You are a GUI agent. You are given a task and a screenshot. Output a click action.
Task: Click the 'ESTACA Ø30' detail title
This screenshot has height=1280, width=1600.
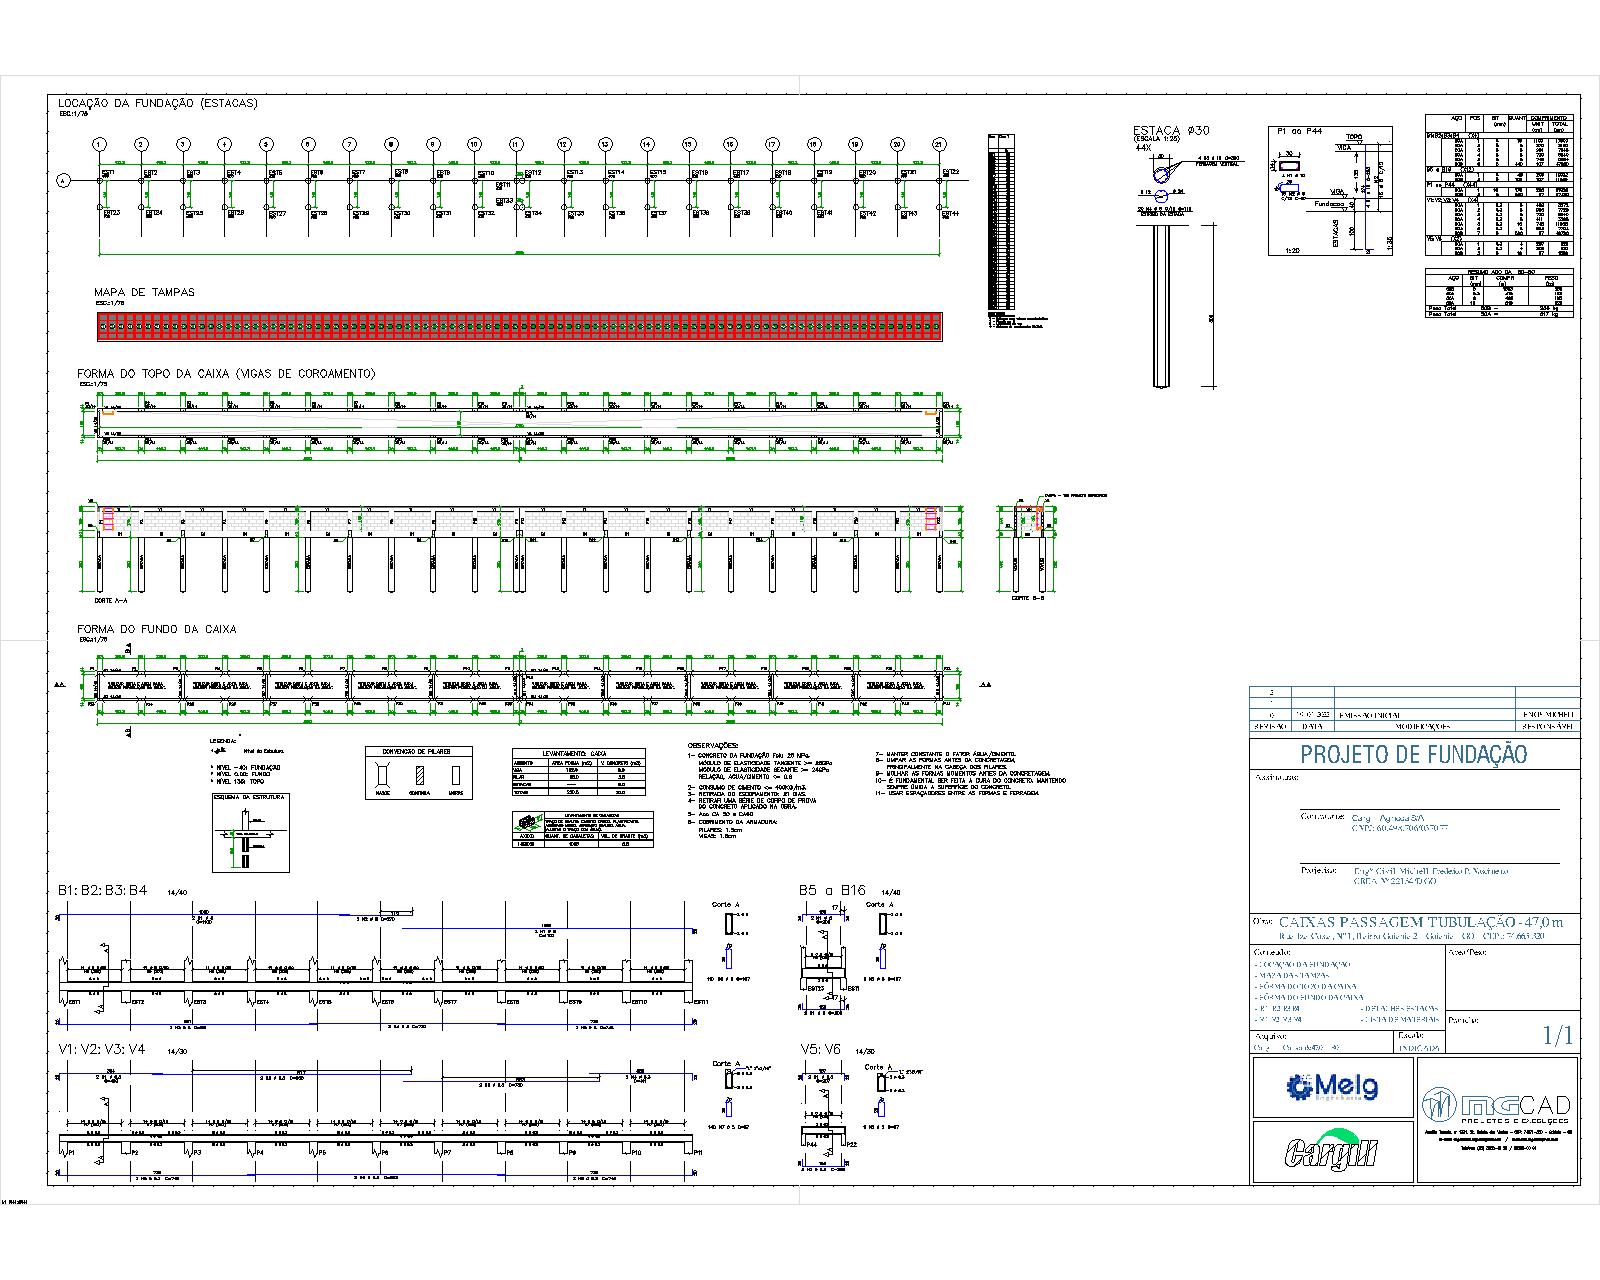coord(1171,131)
